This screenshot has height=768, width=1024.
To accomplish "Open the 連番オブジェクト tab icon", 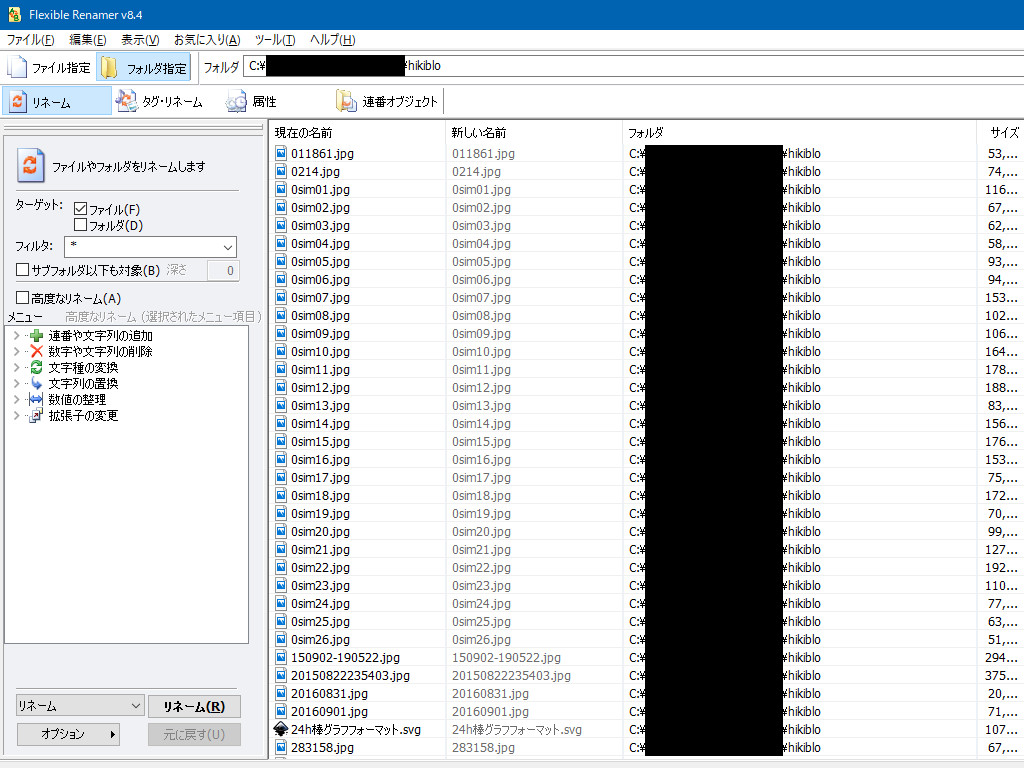I will pos(346,101).
